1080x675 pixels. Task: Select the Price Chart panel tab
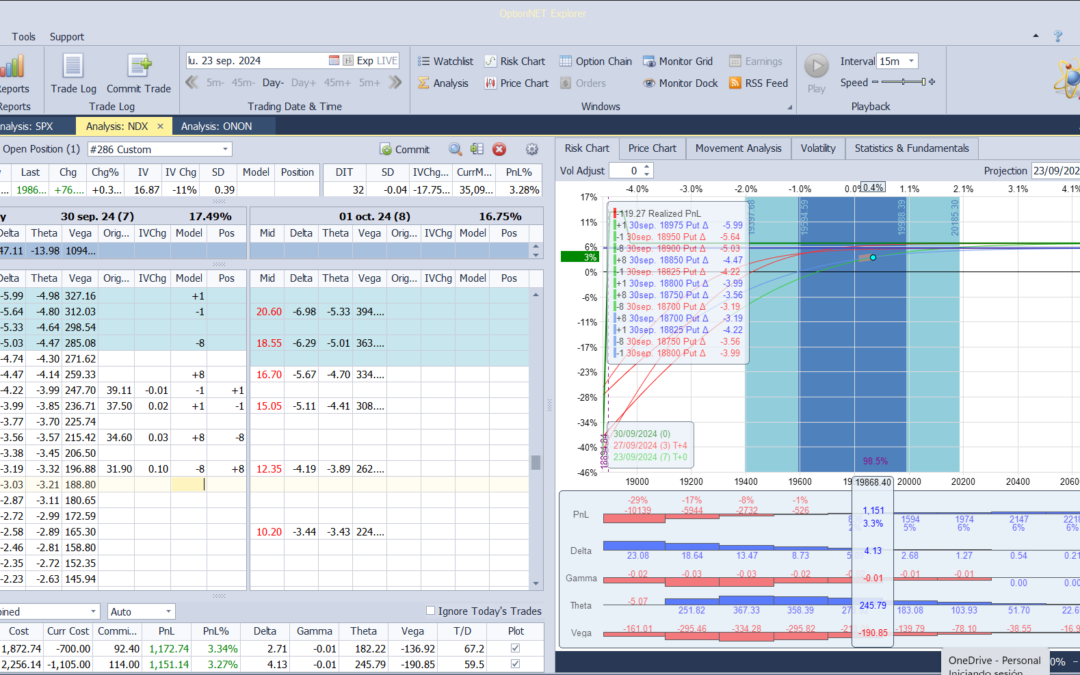(652, 148)
